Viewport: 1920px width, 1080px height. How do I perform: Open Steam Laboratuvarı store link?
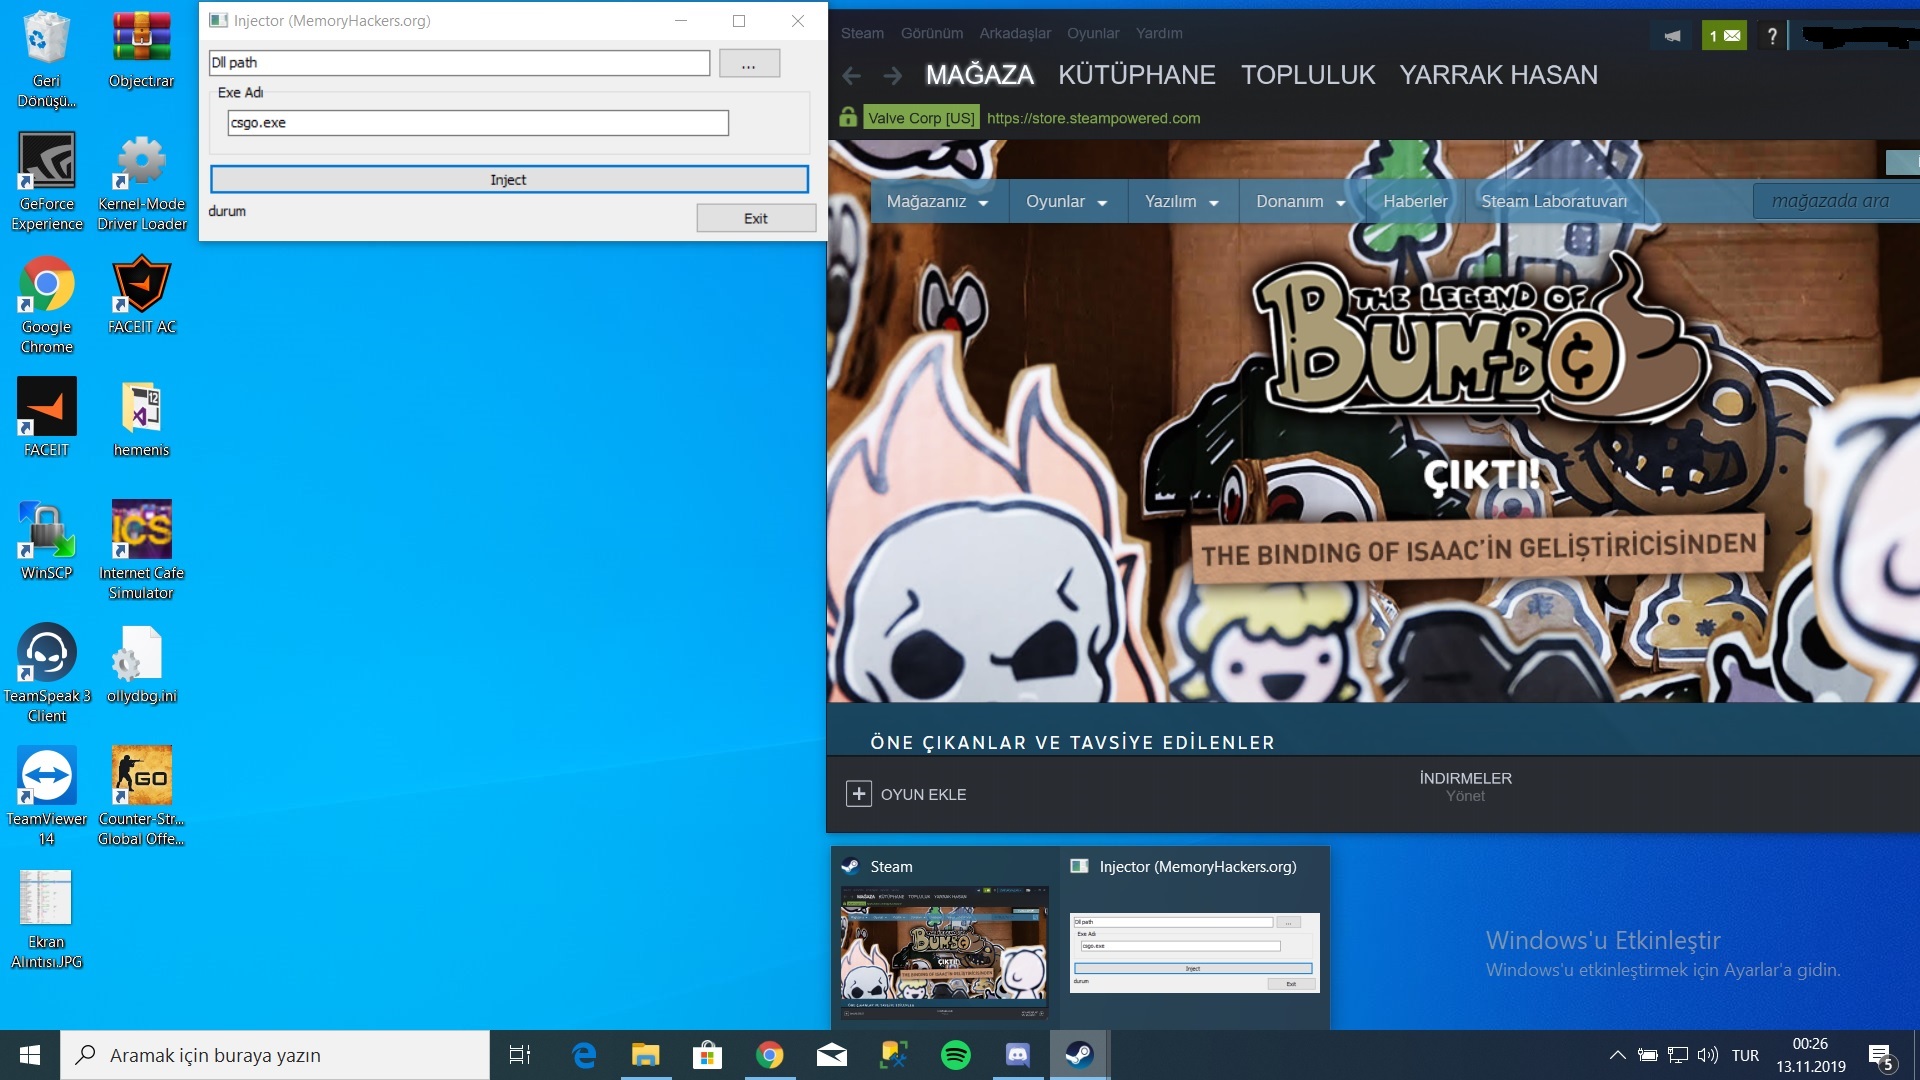pos(1554,201)
